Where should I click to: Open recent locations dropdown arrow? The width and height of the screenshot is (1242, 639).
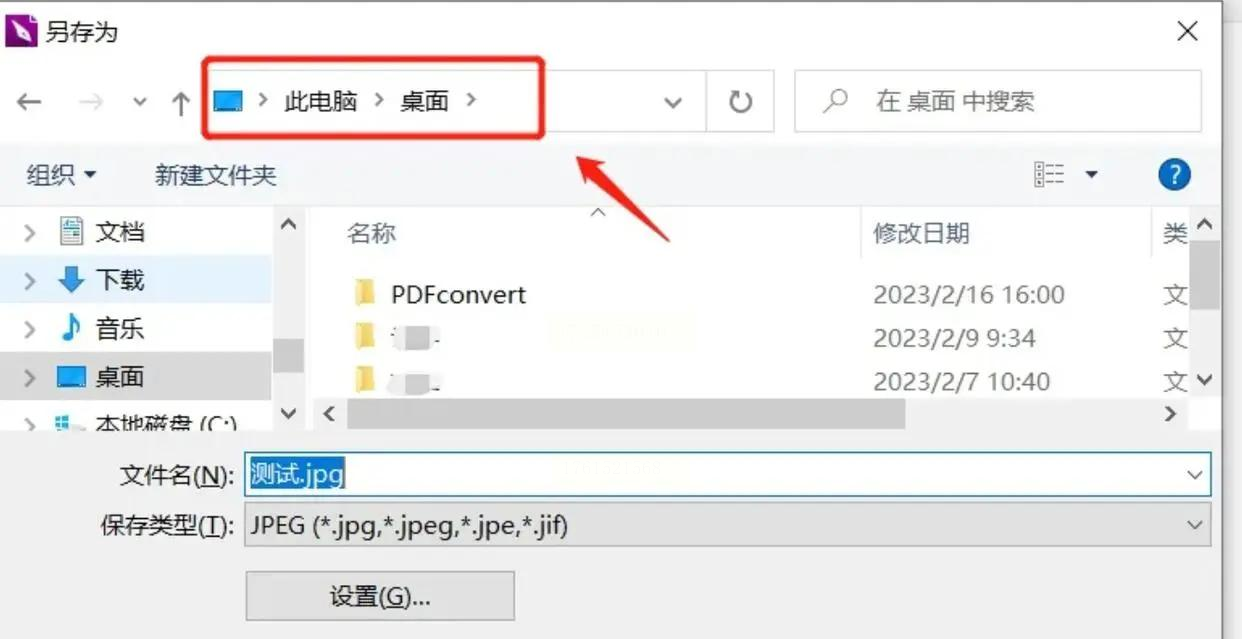click(x=140, y=101)
